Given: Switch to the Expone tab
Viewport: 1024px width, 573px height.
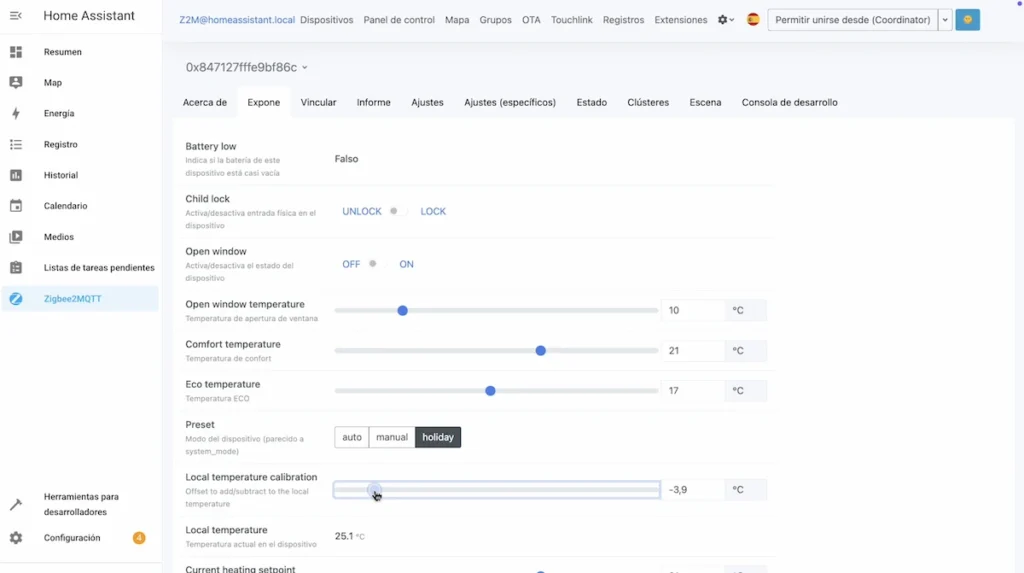Looking at the screenshot, I should (x=263, y=103).
